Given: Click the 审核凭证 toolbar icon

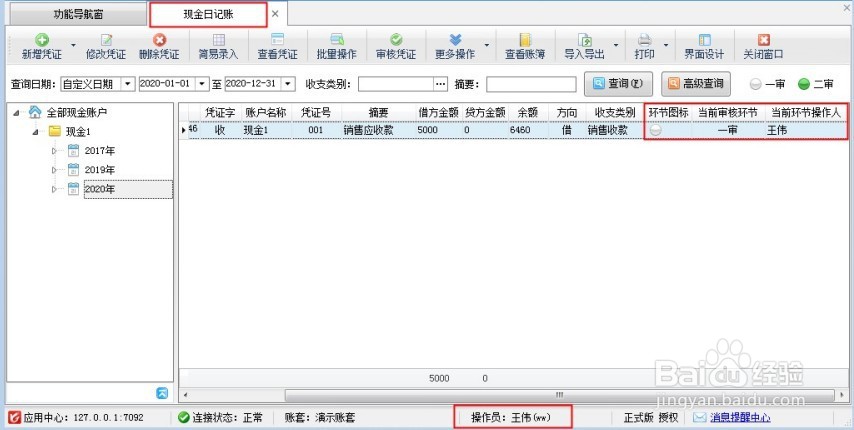Looking at the screenshot, I should (x=396, y=40).
